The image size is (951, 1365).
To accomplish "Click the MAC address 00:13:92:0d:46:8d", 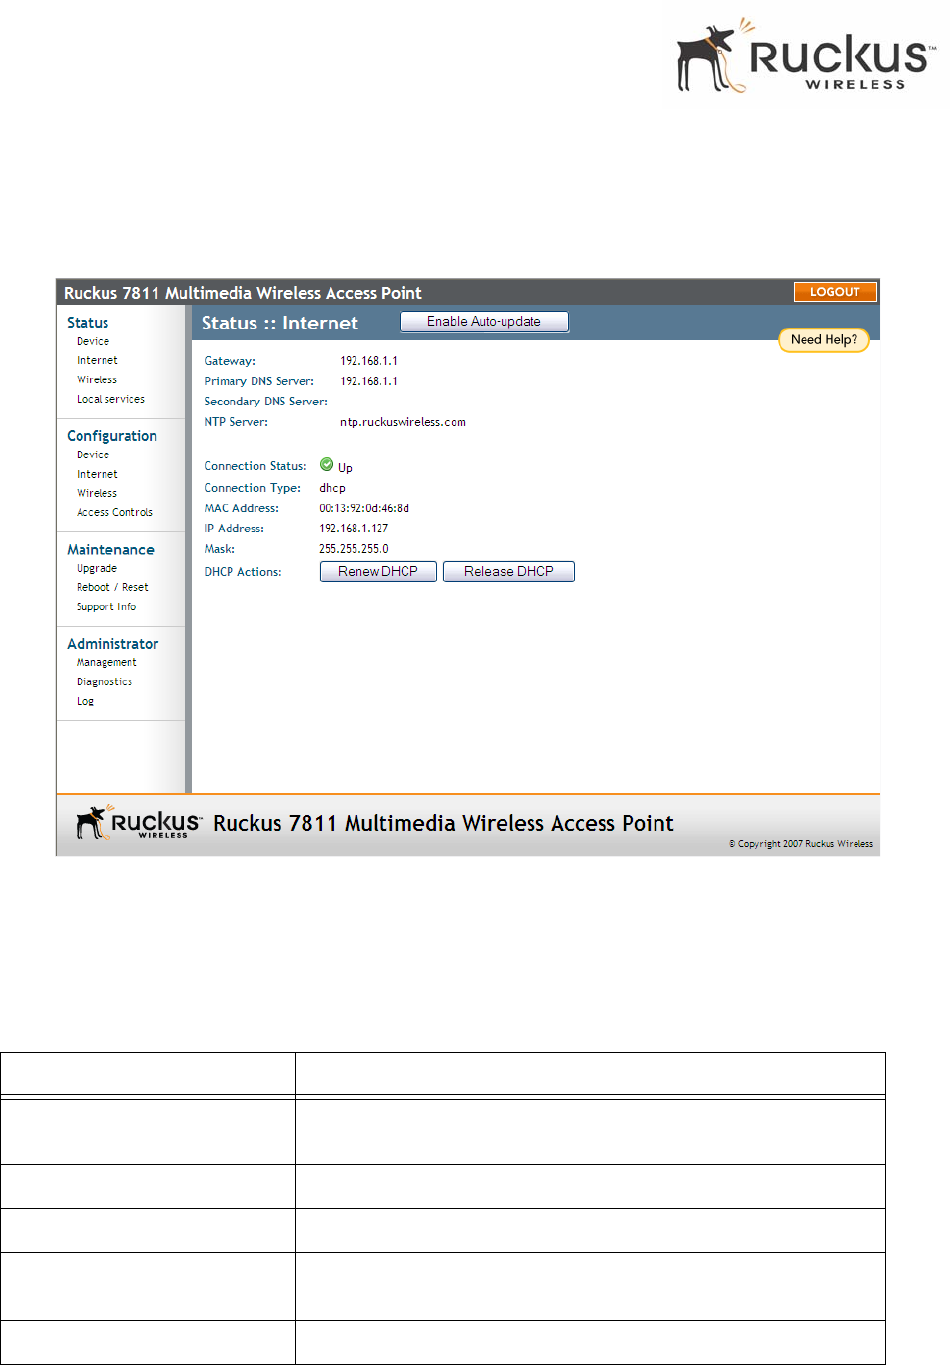I will [x=364, y=508].
